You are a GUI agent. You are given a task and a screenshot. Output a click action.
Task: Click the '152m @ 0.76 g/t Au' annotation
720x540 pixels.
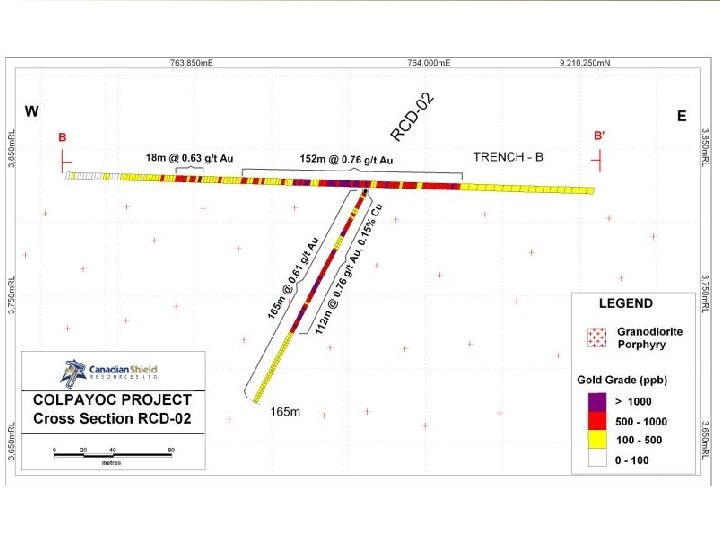346,159
